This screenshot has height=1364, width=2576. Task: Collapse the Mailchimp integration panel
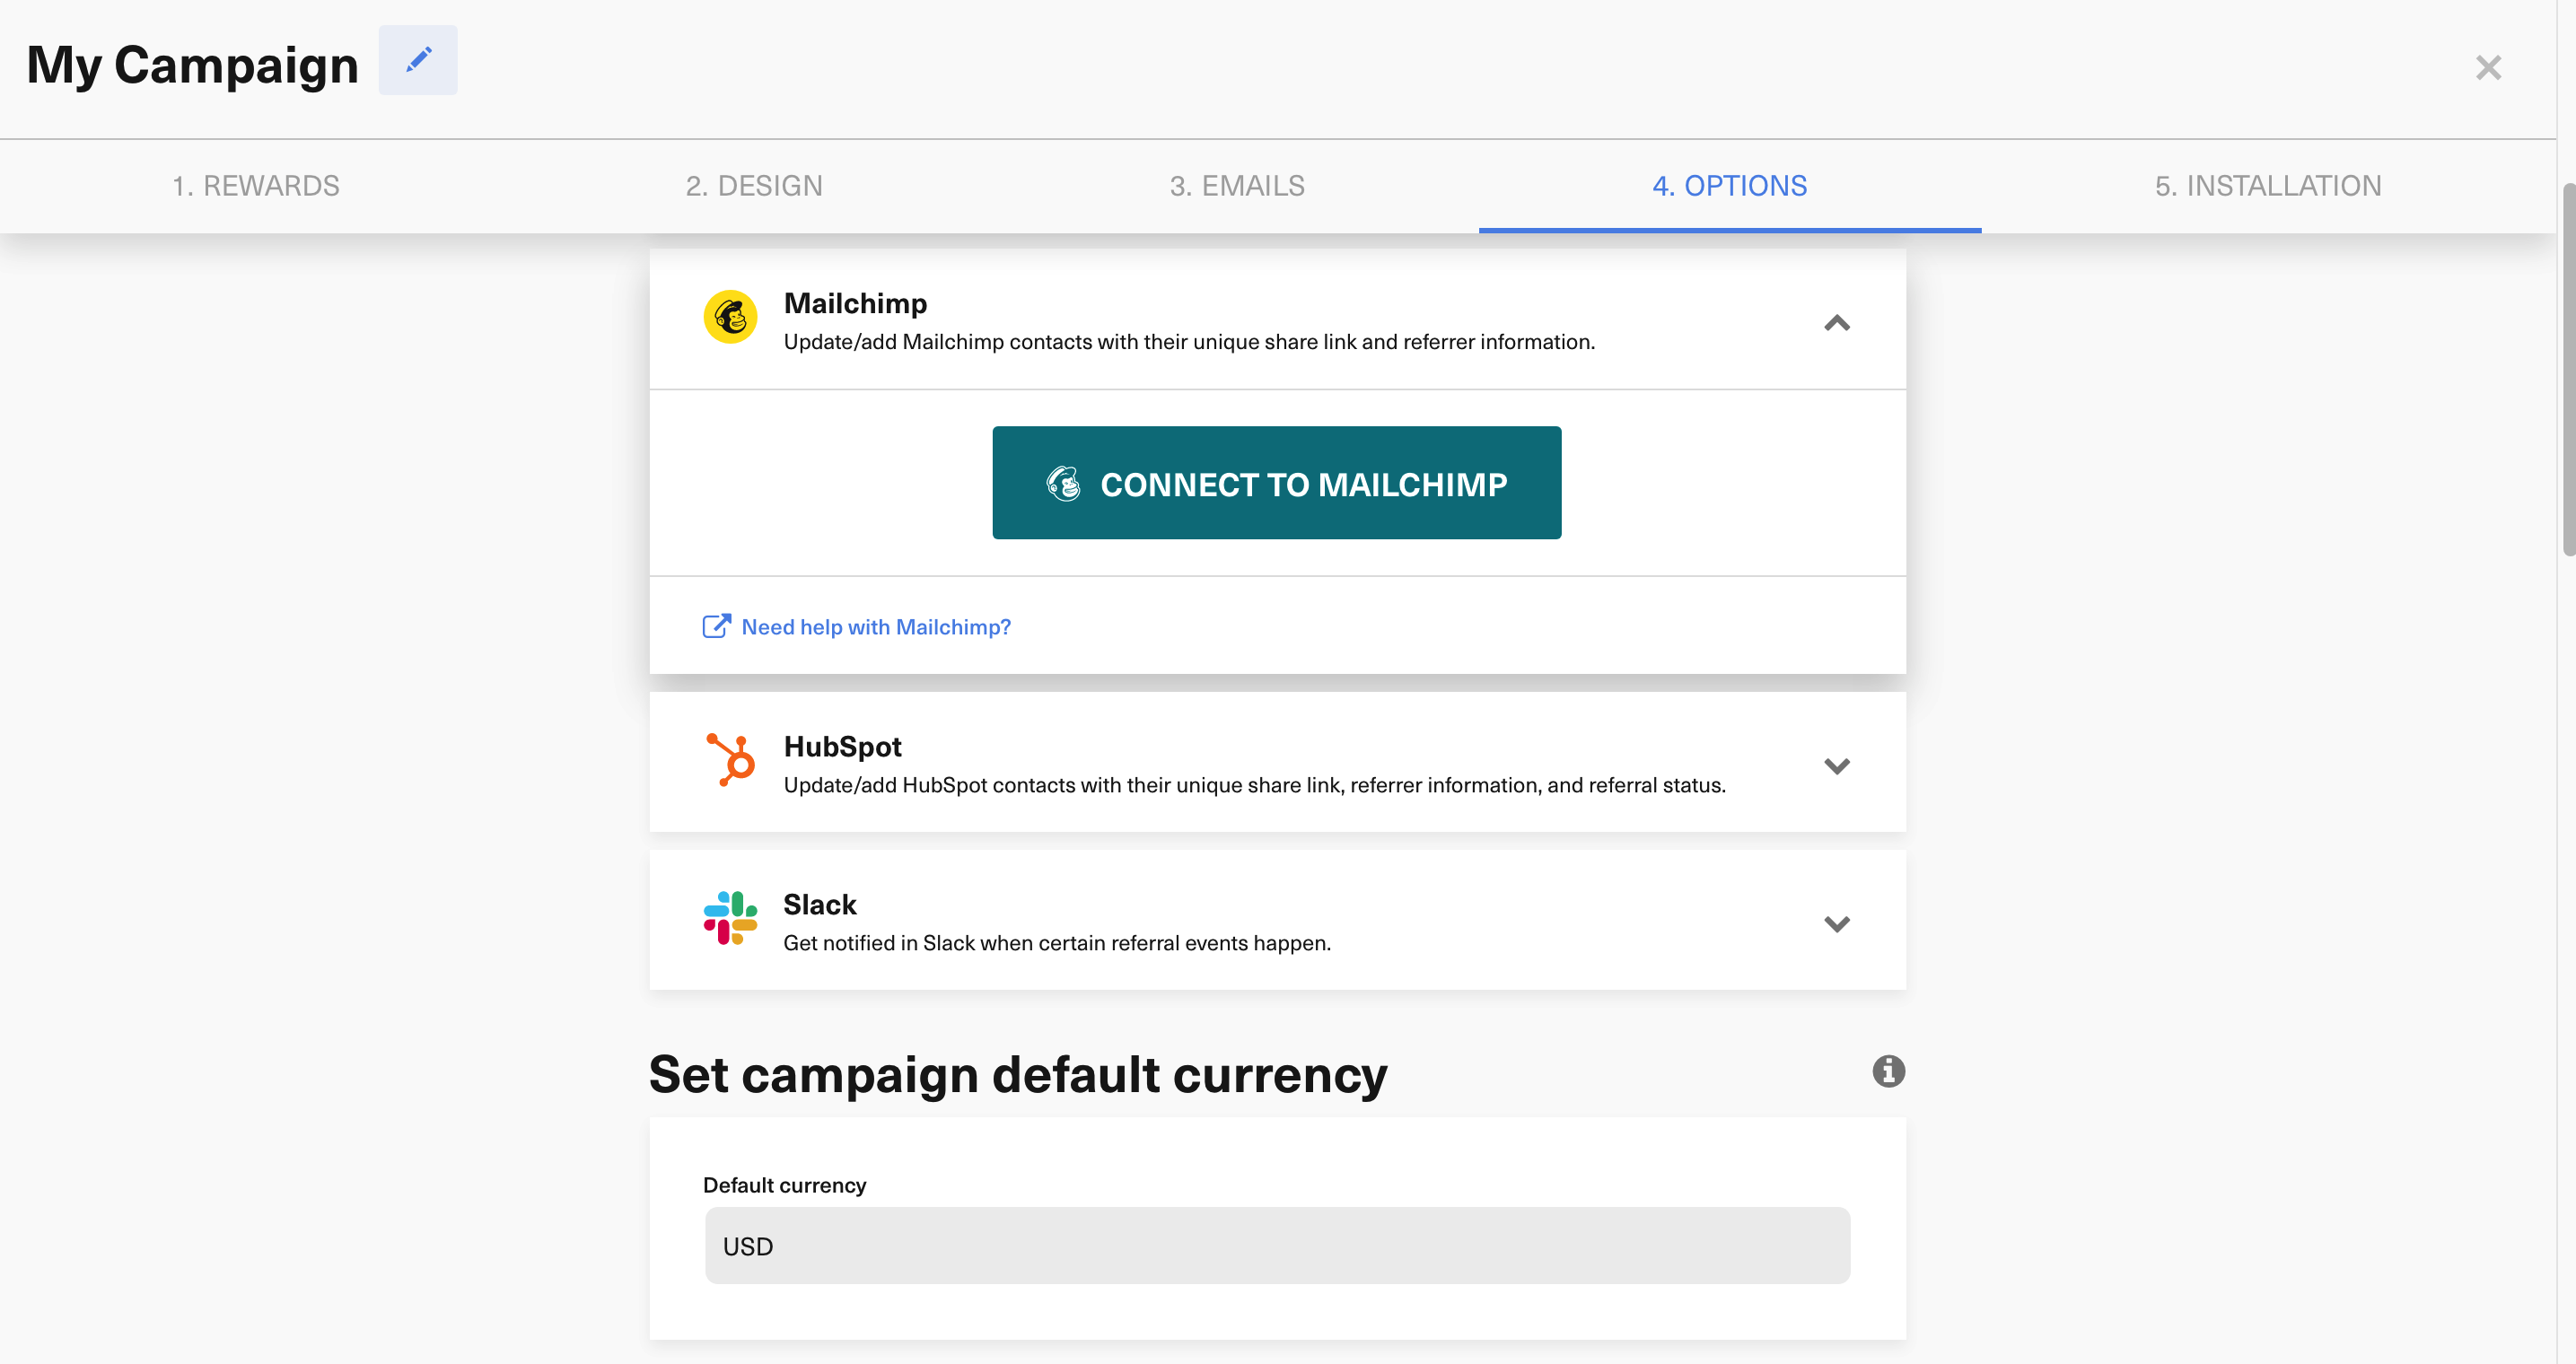[x=1837, y=323]
